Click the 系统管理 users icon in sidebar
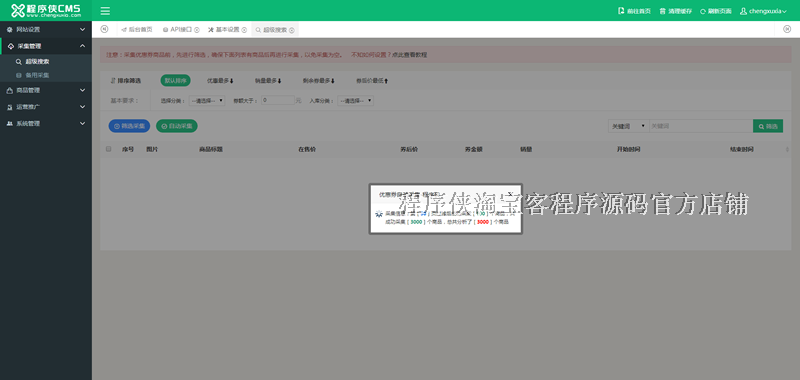800x380 pixels. [10, 123]
